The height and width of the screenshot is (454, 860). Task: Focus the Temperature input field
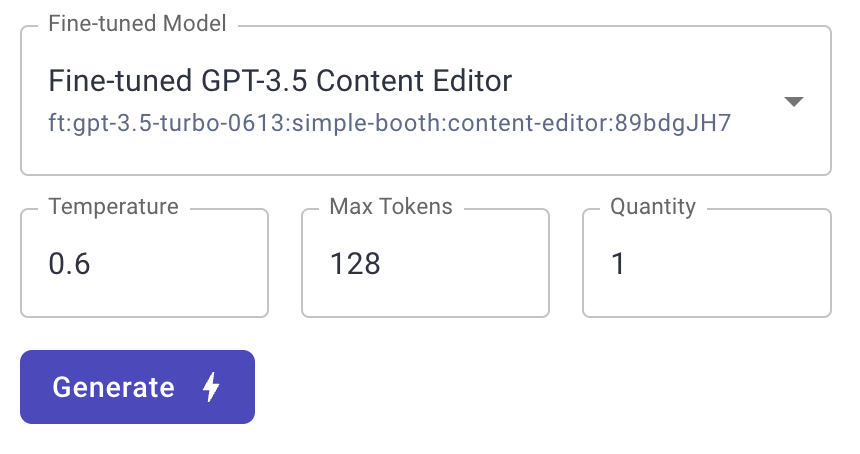[144, 264]
